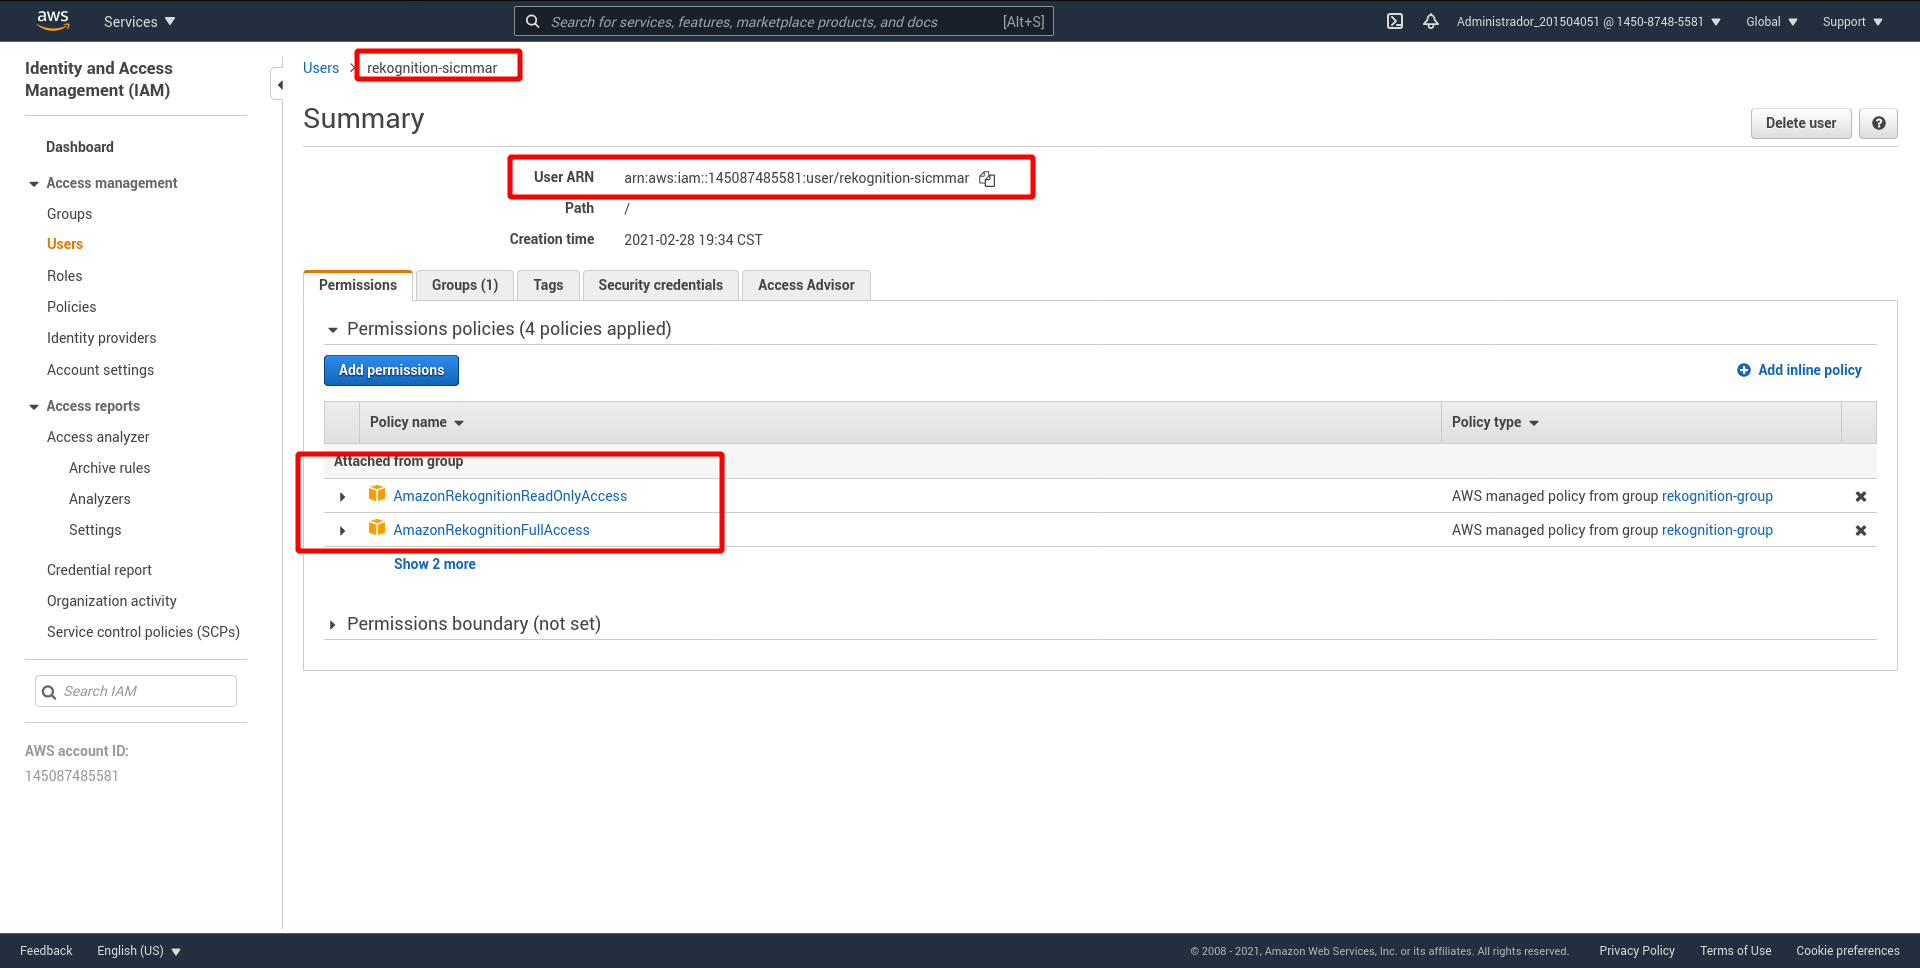Switch to the Access Advisor tab

pyautogui.click(x=806, y=285)
